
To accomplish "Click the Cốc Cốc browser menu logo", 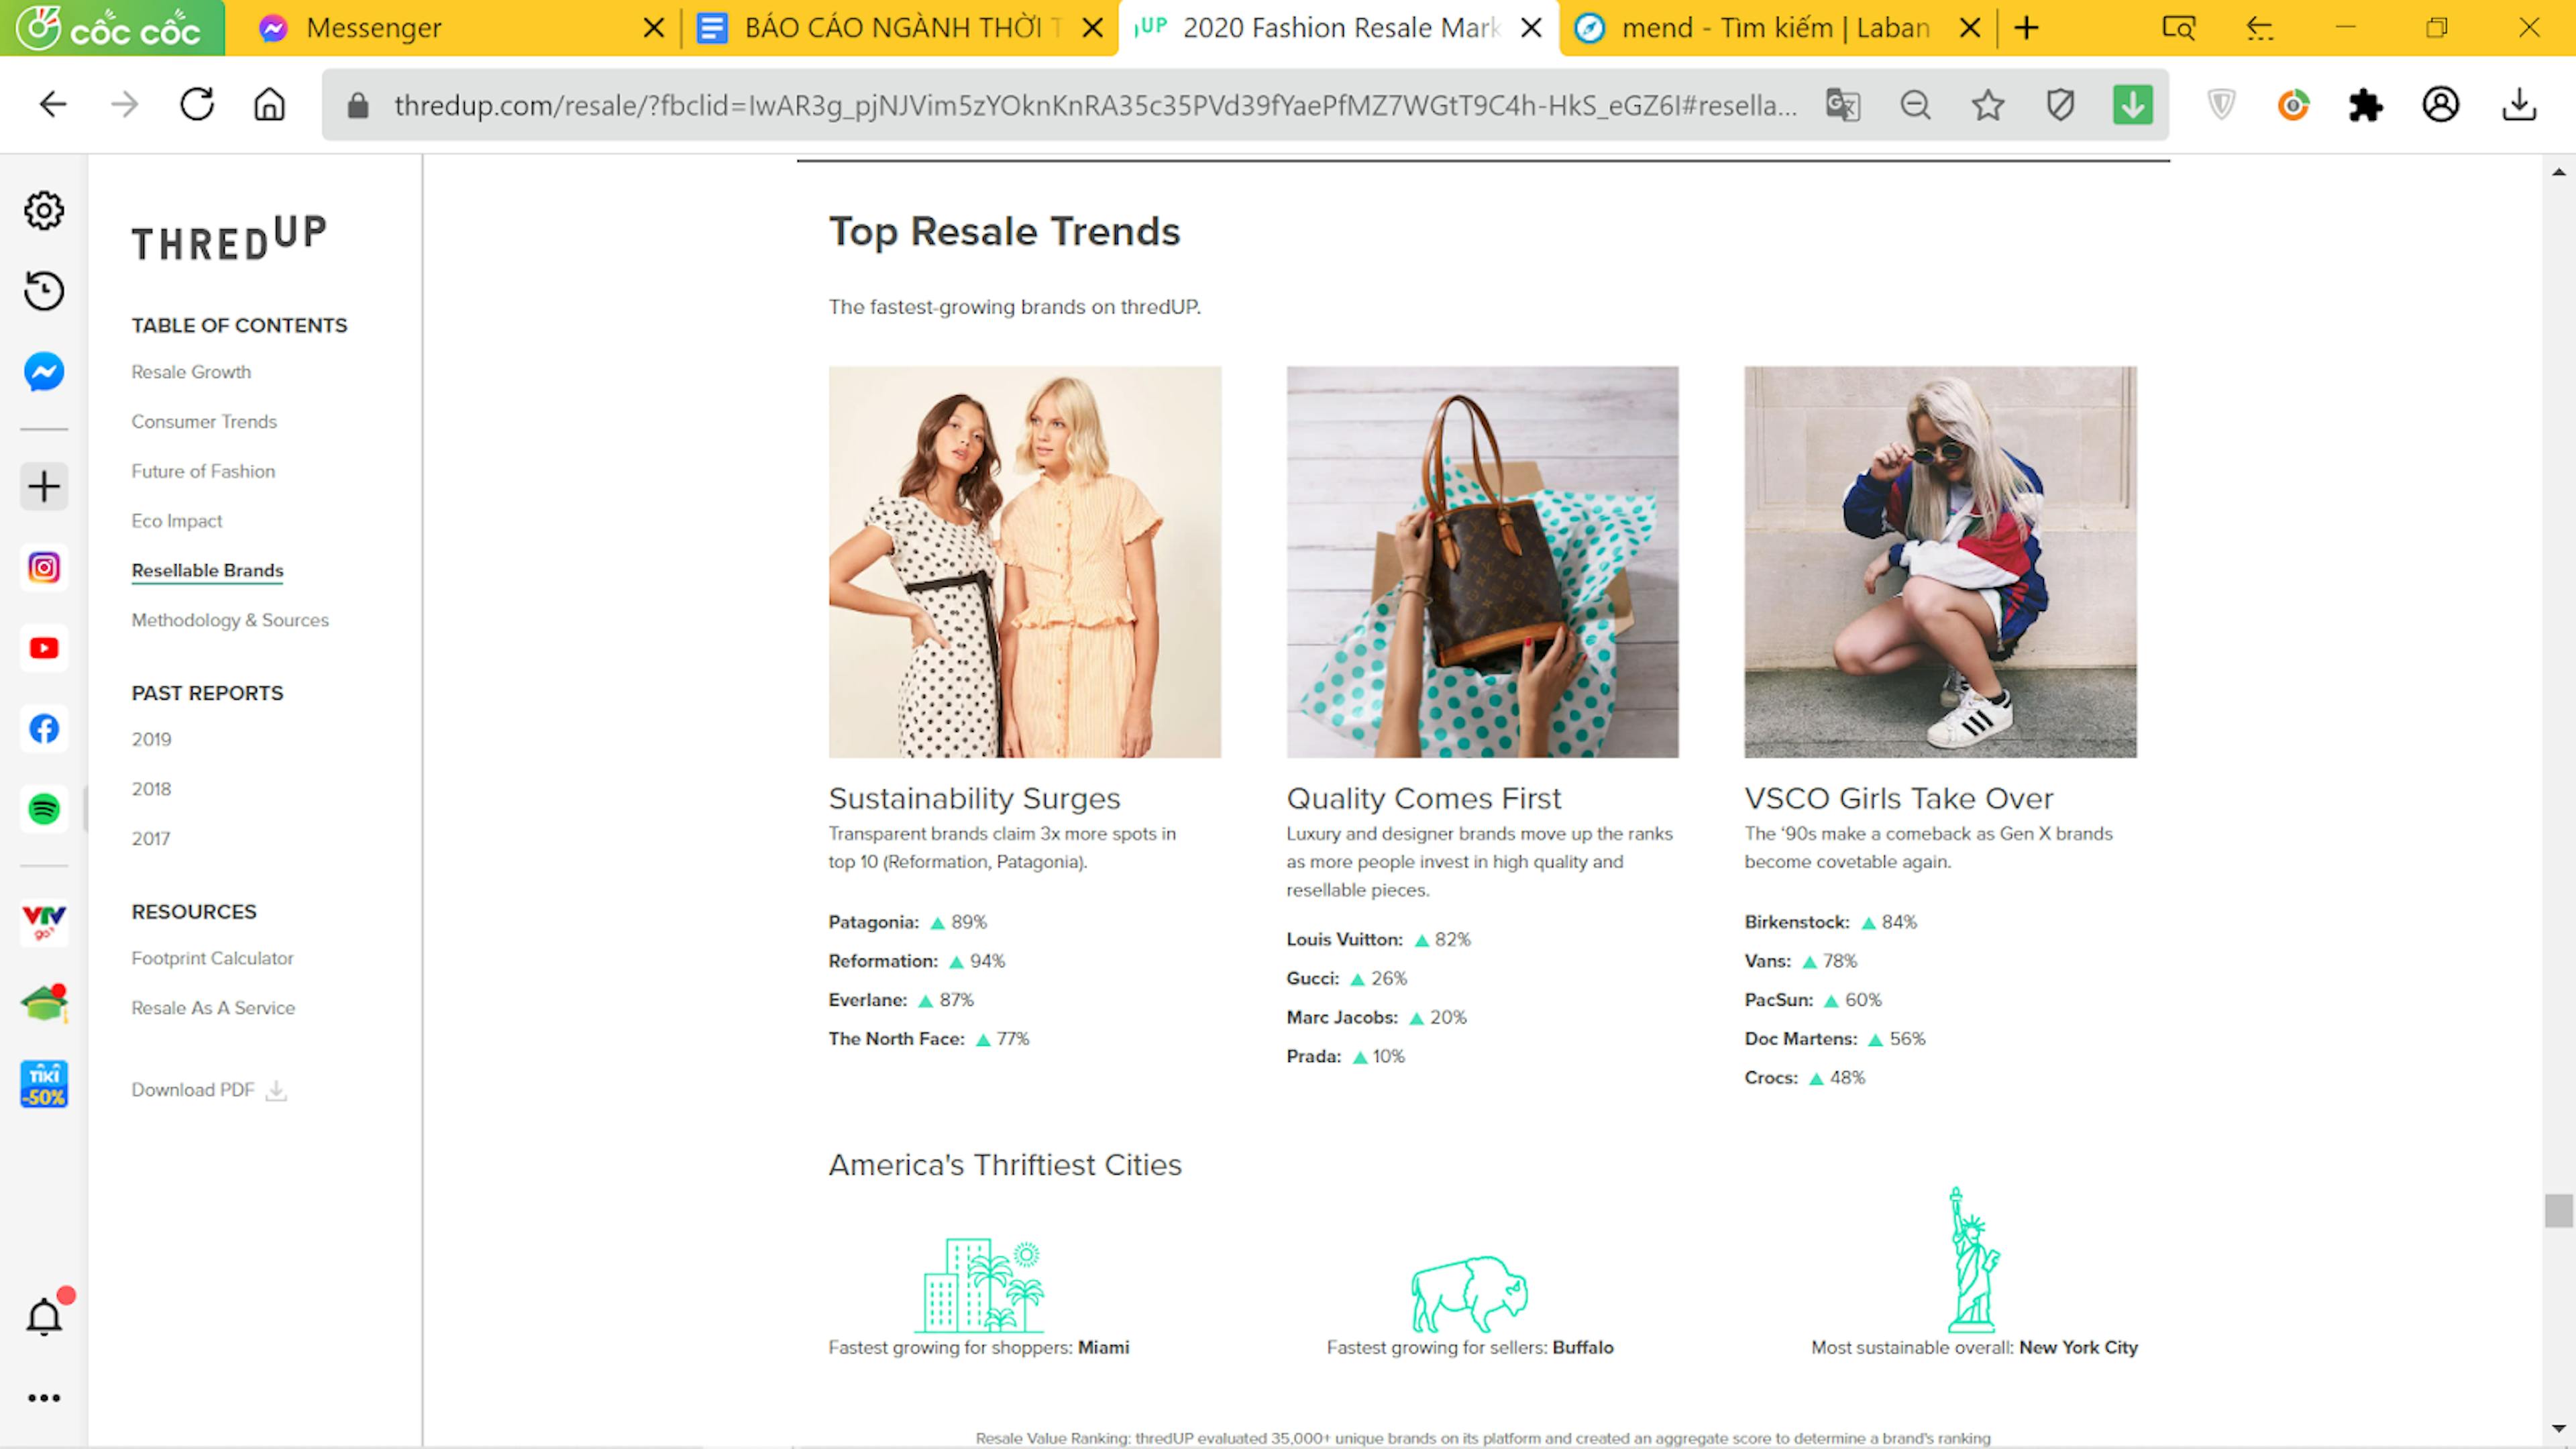I will click(x=112, y=28).
